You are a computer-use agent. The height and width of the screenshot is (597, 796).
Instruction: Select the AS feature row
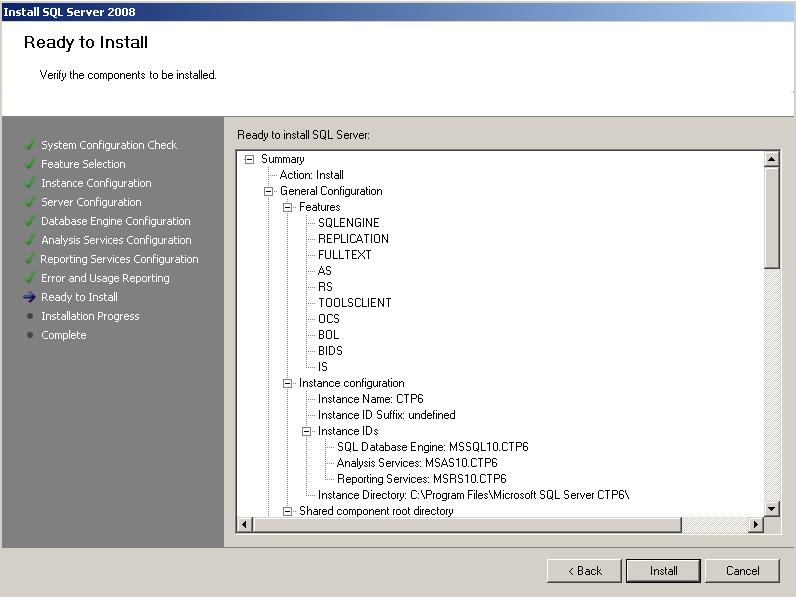click(x=324, y=271)
